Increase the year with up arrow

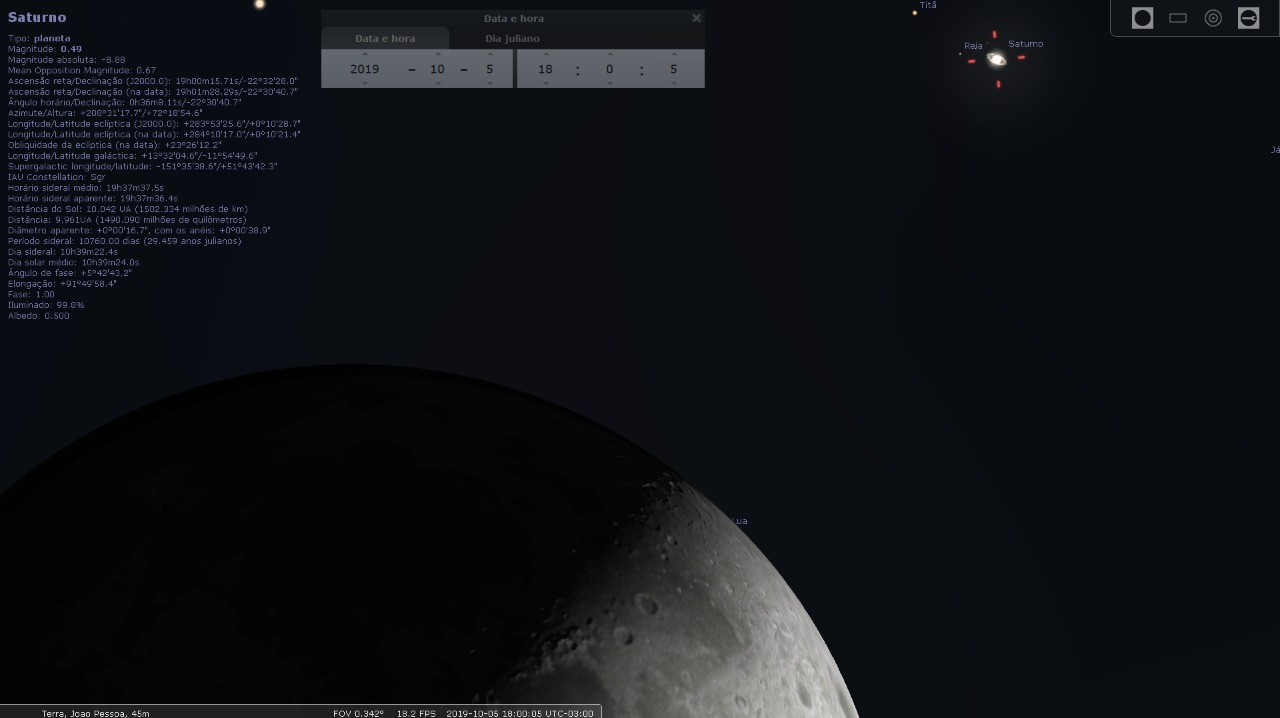[x=364, y=54]
